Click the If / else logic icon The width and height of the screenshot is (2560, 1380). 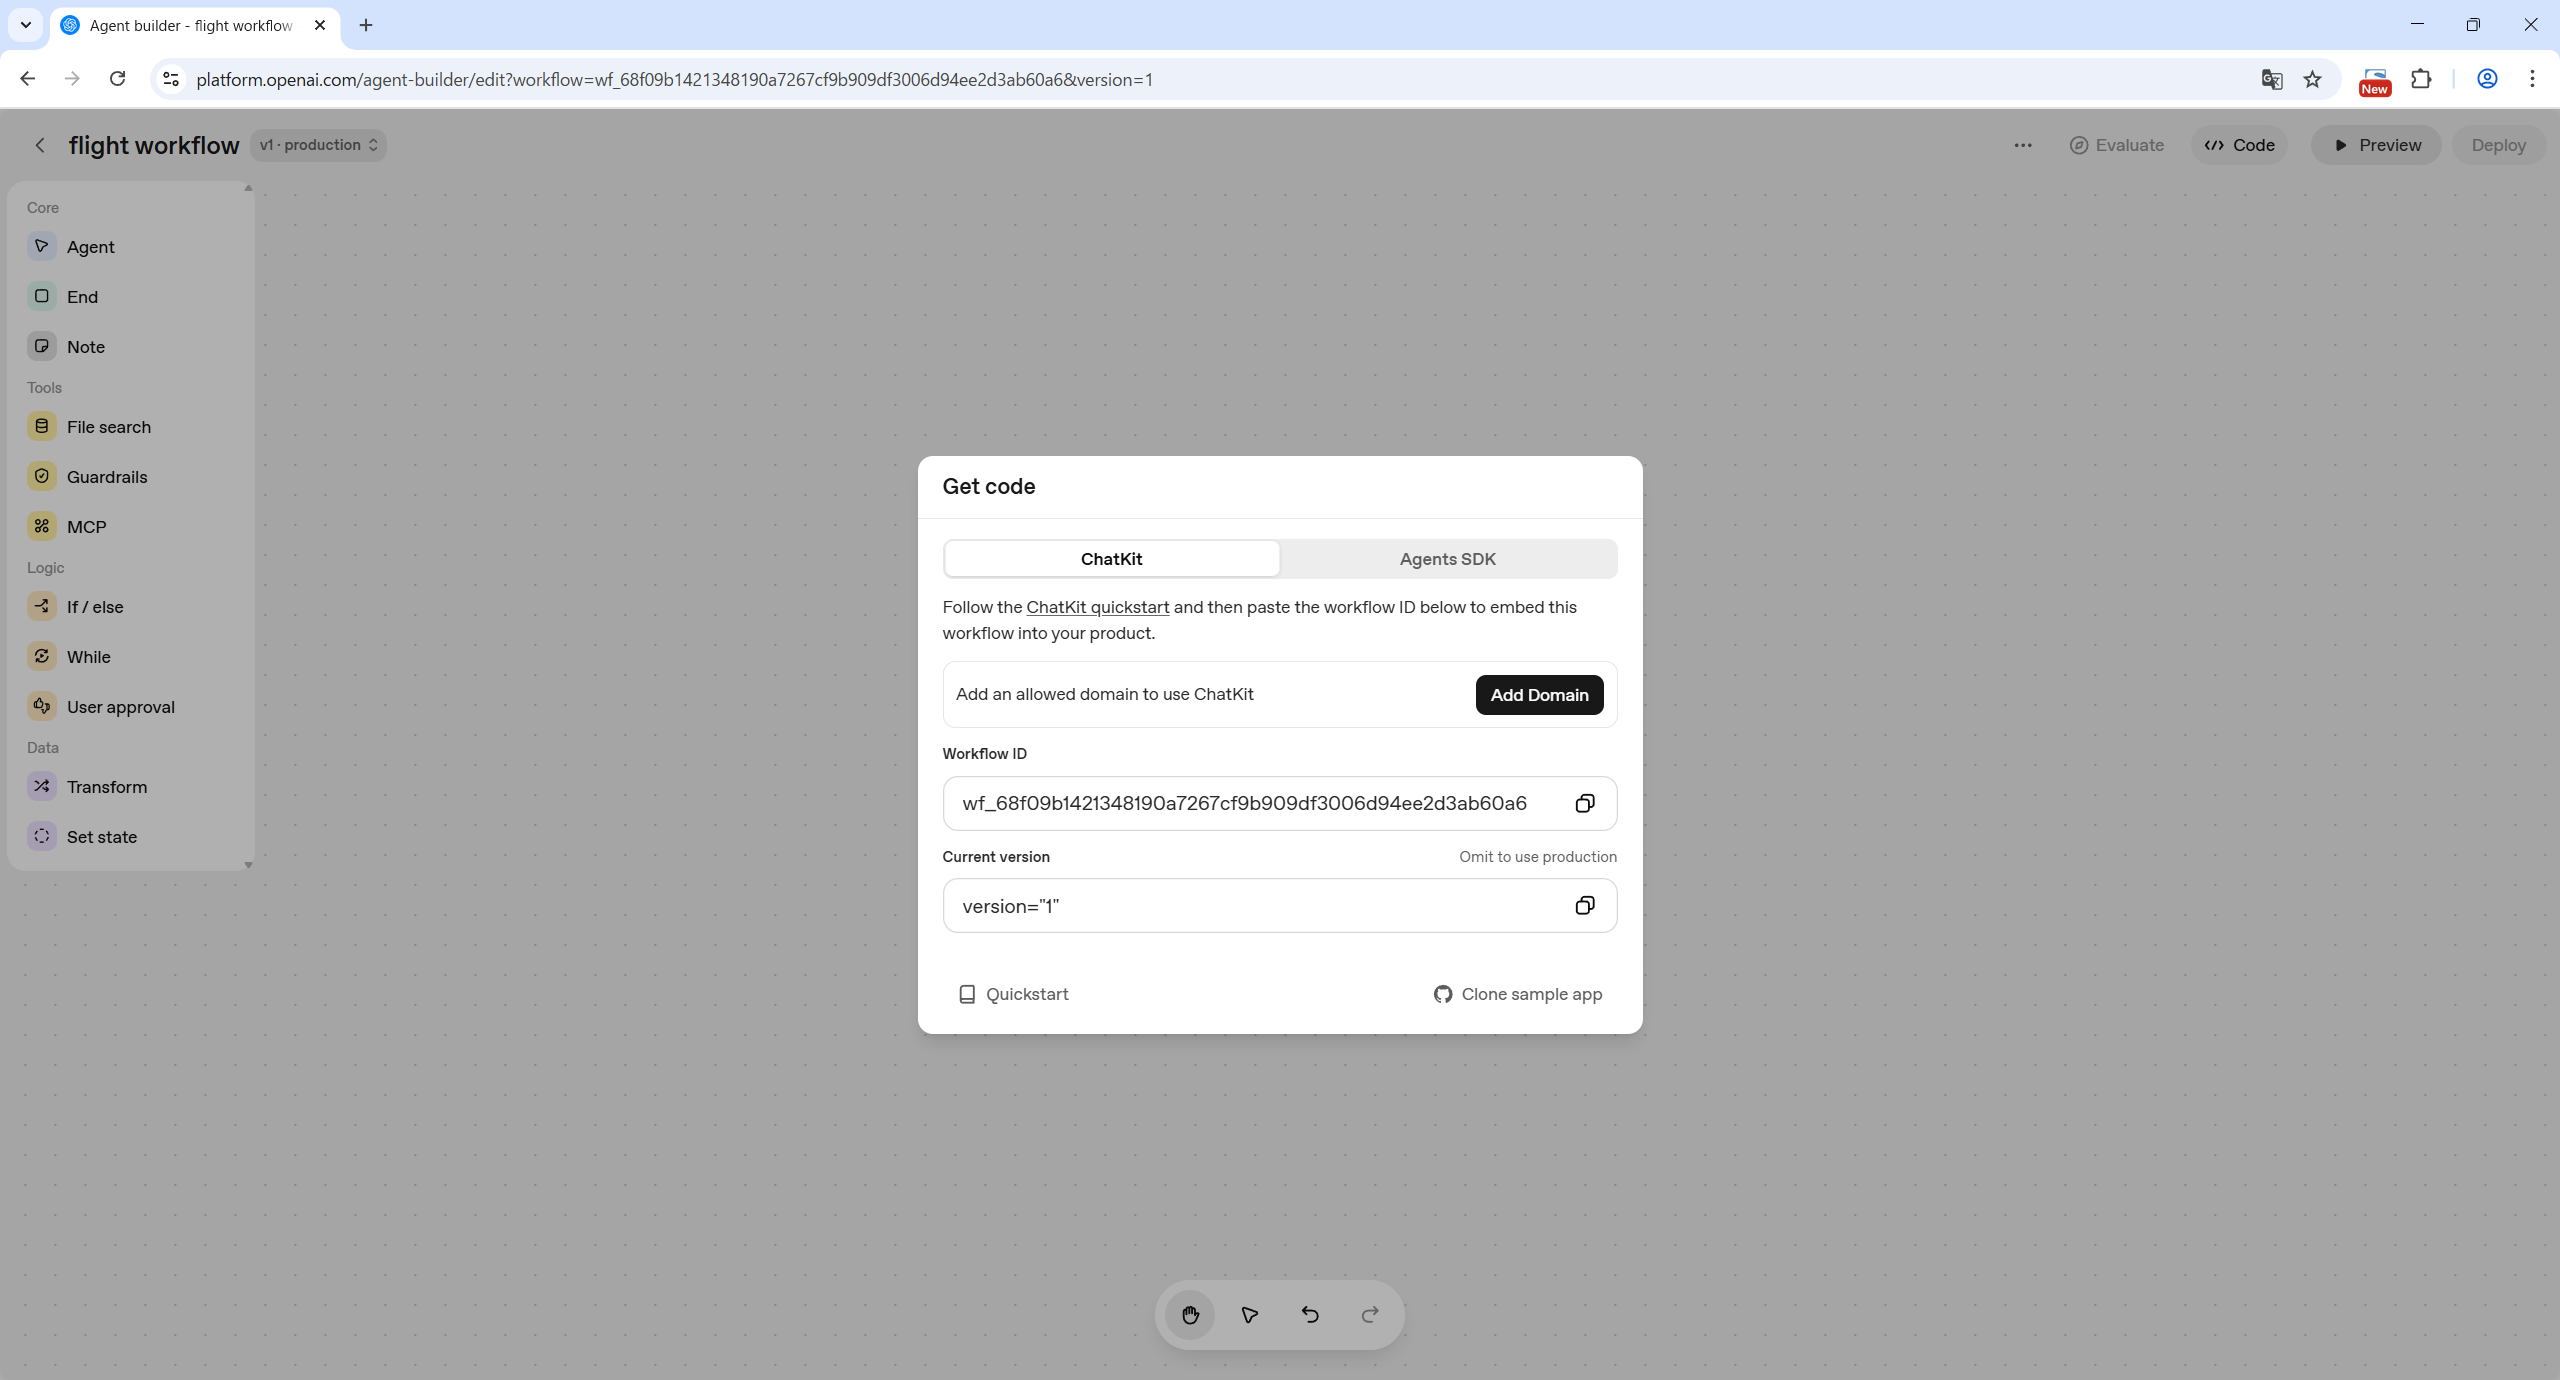coord(42,606)
